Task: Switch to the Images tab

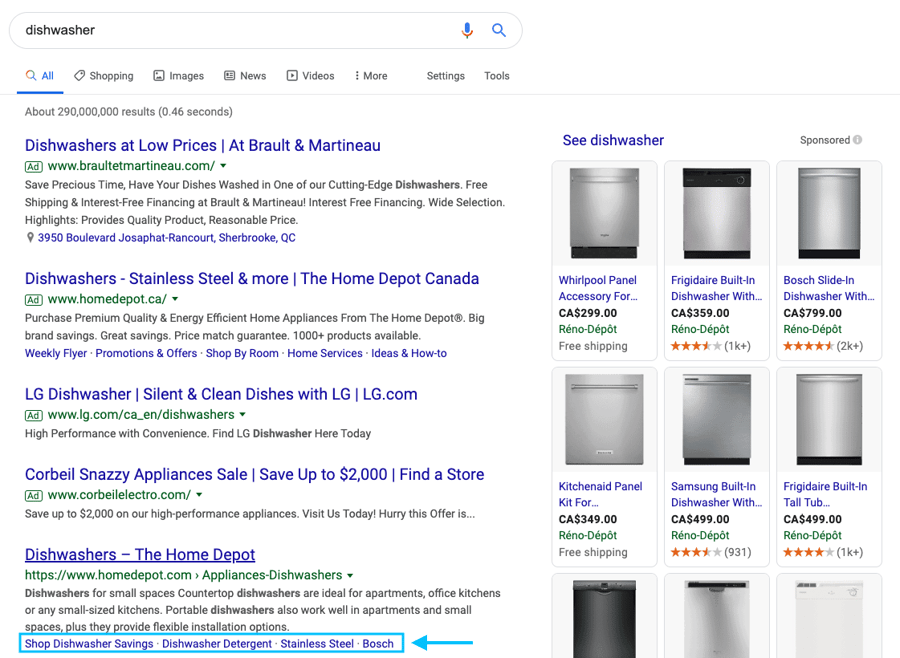Action: click(x=179, y=76)
